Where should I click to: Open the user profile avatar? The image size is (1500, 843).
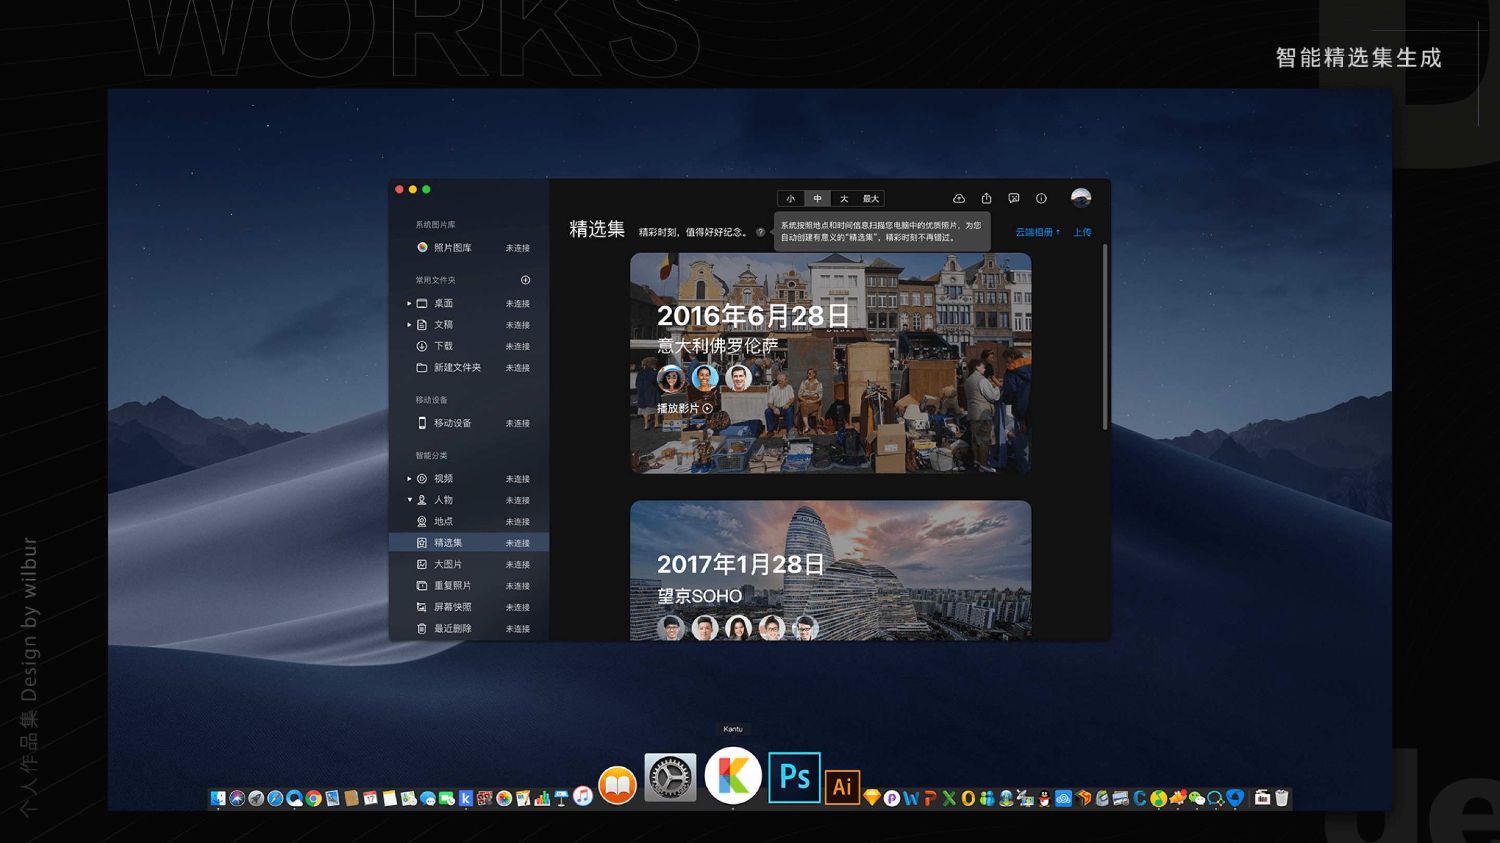pos(1080,198)
